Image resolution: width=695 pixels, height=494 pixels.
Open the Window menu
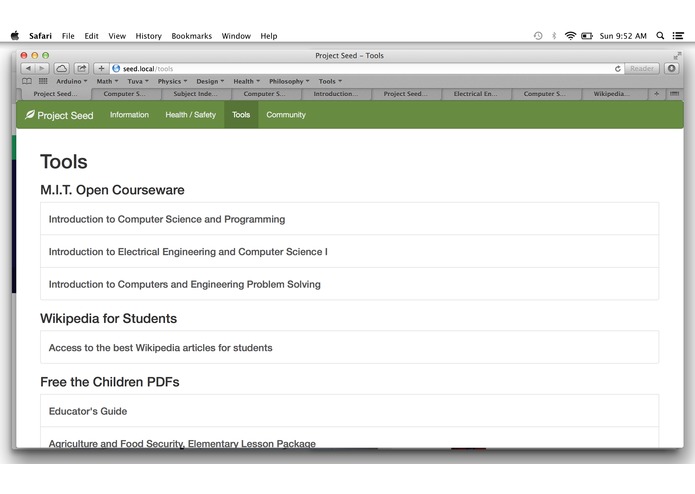236,36
